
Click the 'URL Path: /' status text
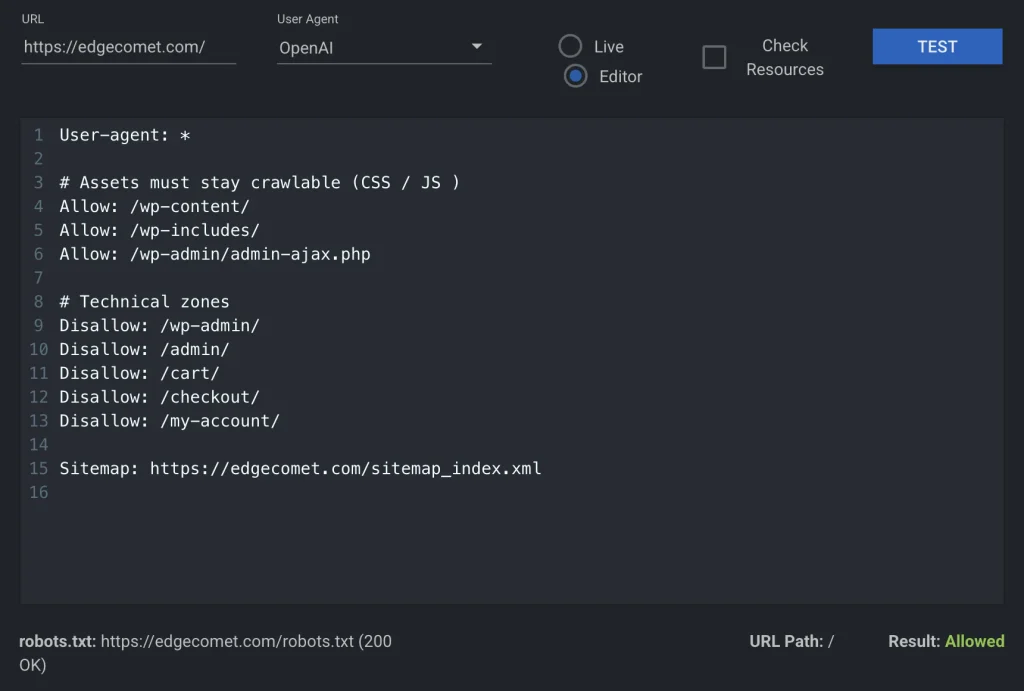click(x=792, y=641)
